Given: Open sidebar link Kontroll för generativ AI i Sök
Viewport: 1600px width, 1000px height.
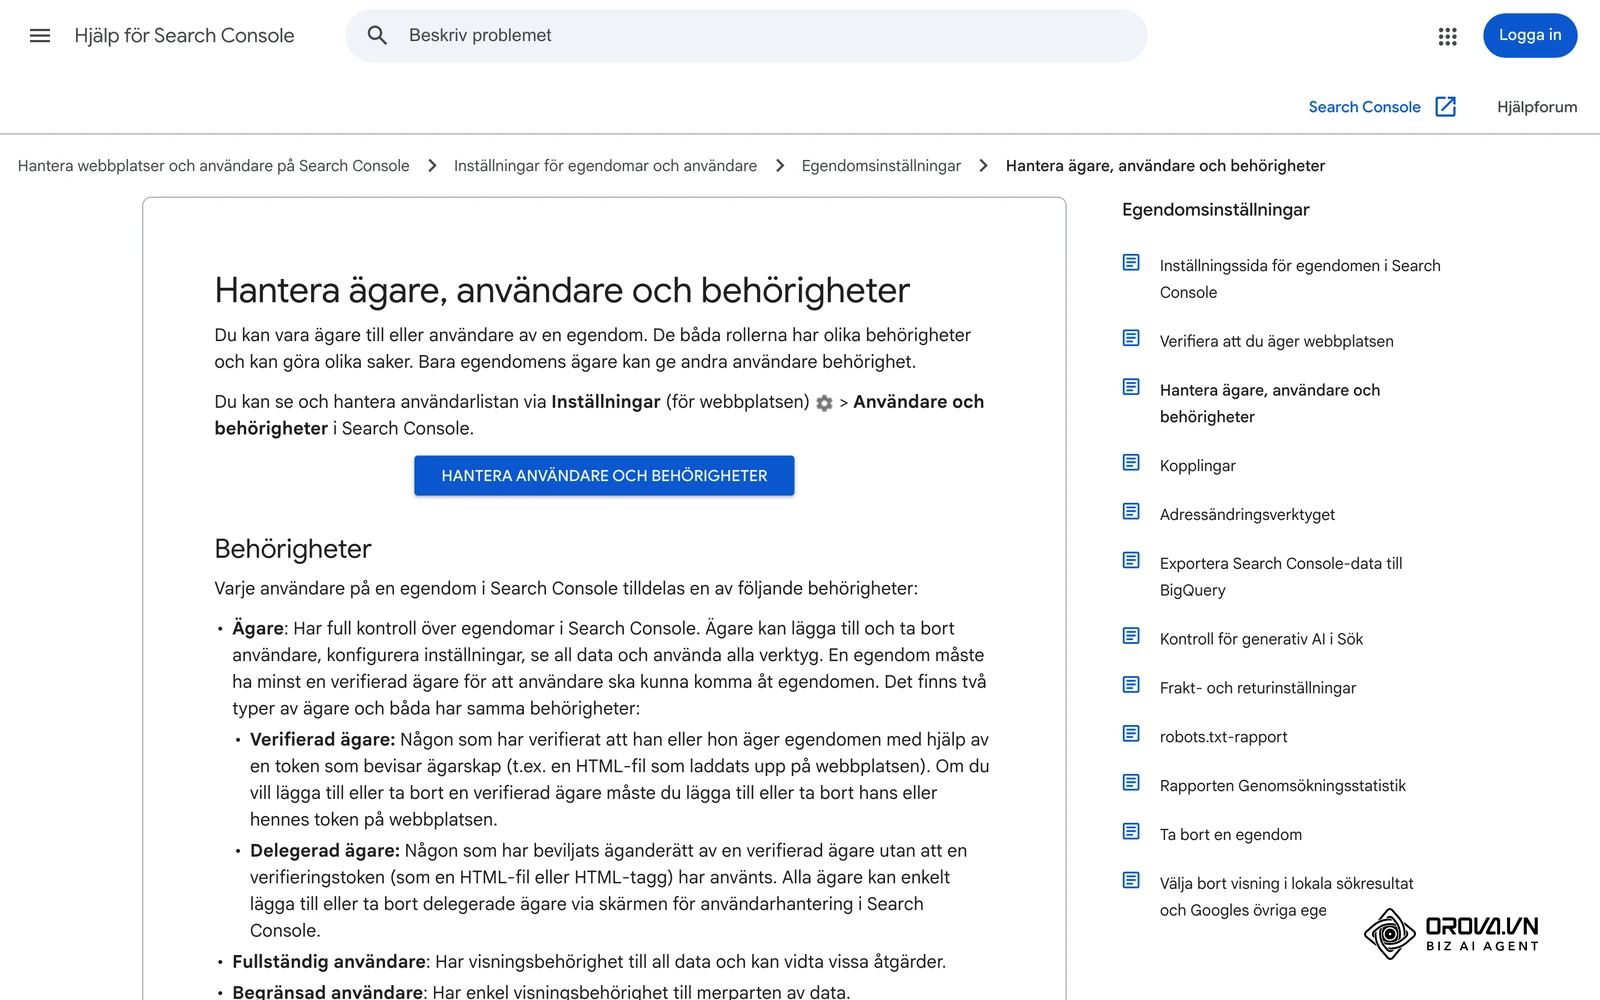Looking at the screenshot, I should point(1261,640).
